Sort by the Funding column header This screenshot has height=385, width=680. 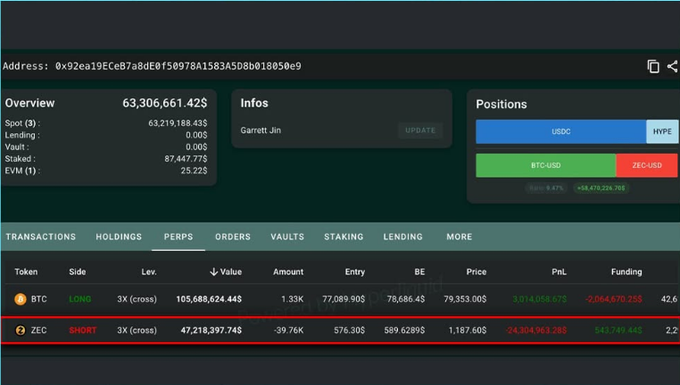[x=626, y=272]
